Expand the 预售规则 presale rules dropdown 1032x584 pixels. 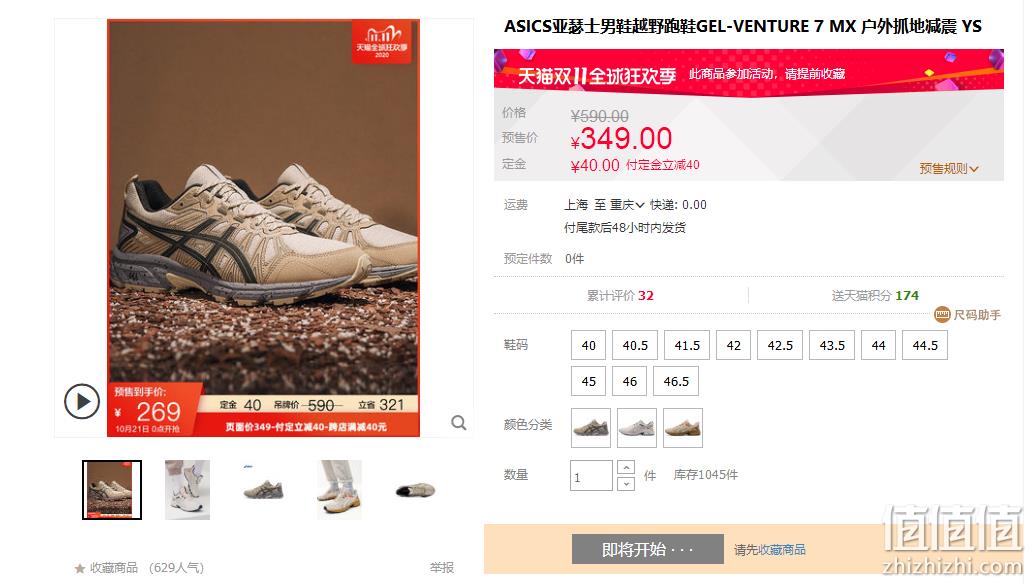948,169
